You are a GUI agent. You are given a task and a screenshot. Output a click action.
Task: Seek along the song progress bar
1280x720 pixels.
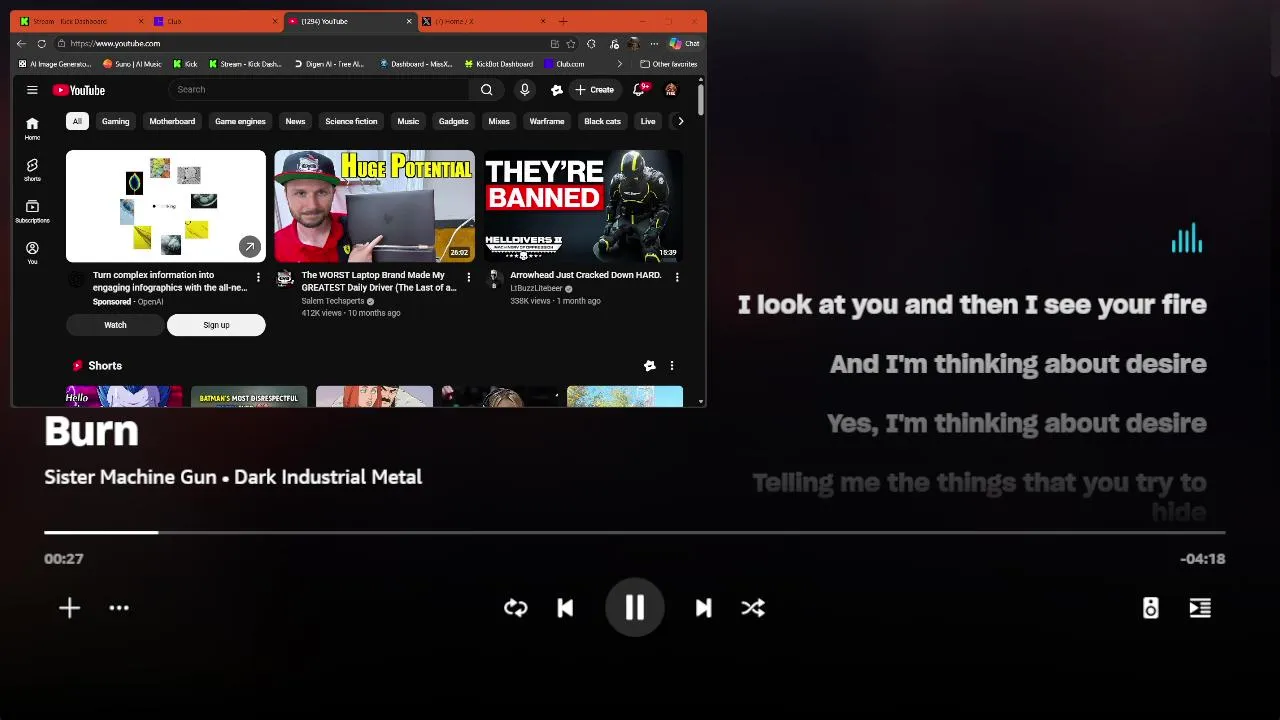click(634, 532)
